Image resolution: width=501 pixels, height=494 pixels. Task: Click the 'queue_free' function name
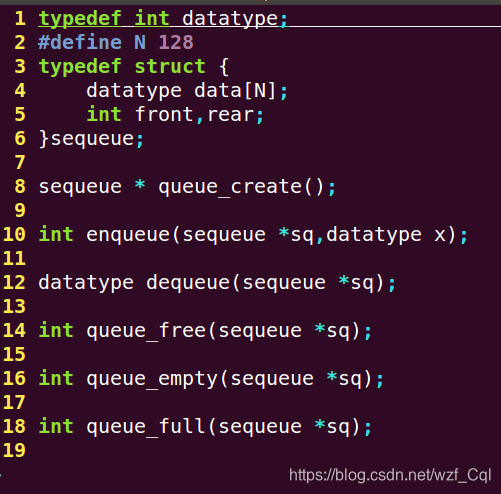pyautogui.click(x=146, y=330)
